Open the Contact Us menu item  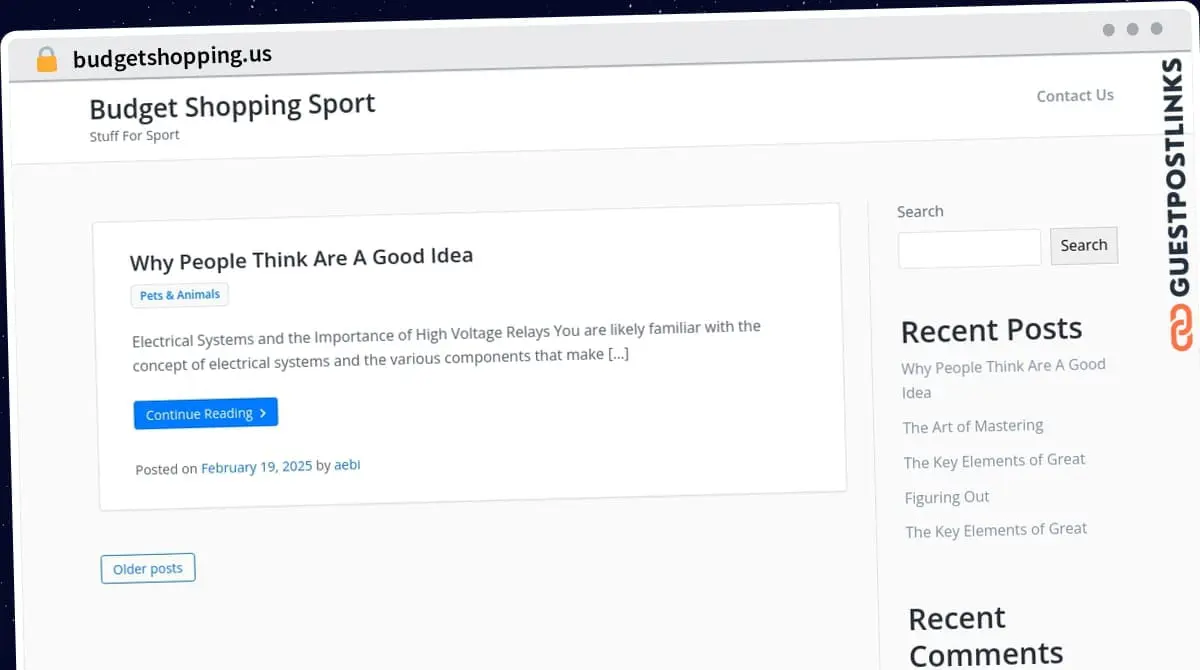1075,96
